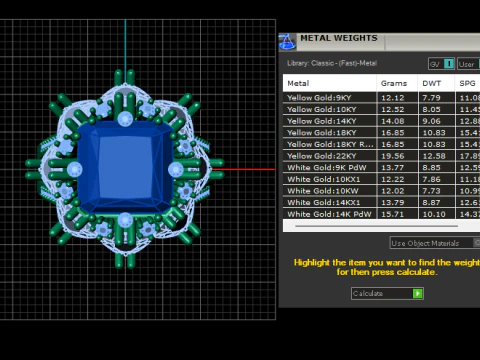The height and width of the screenshot is (360, 480).
Task: Toggle the User switch
Action: tap(469, 64)
